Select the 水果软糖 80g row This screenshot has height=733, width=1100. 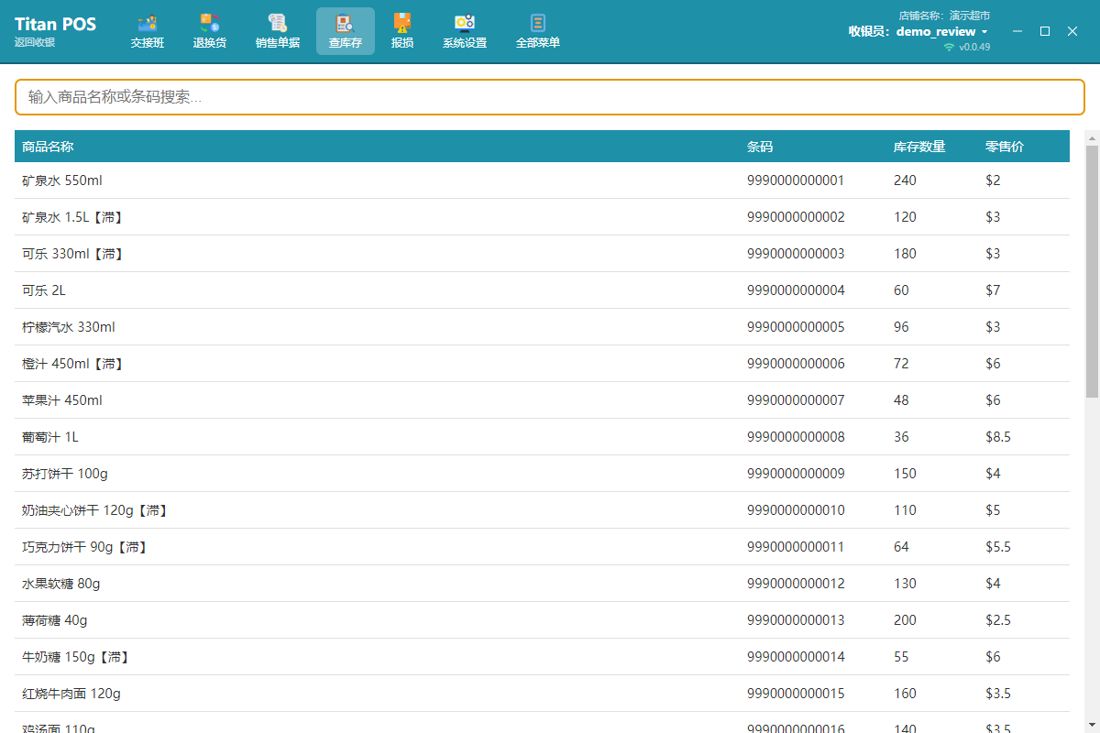(x=542, y=584)
